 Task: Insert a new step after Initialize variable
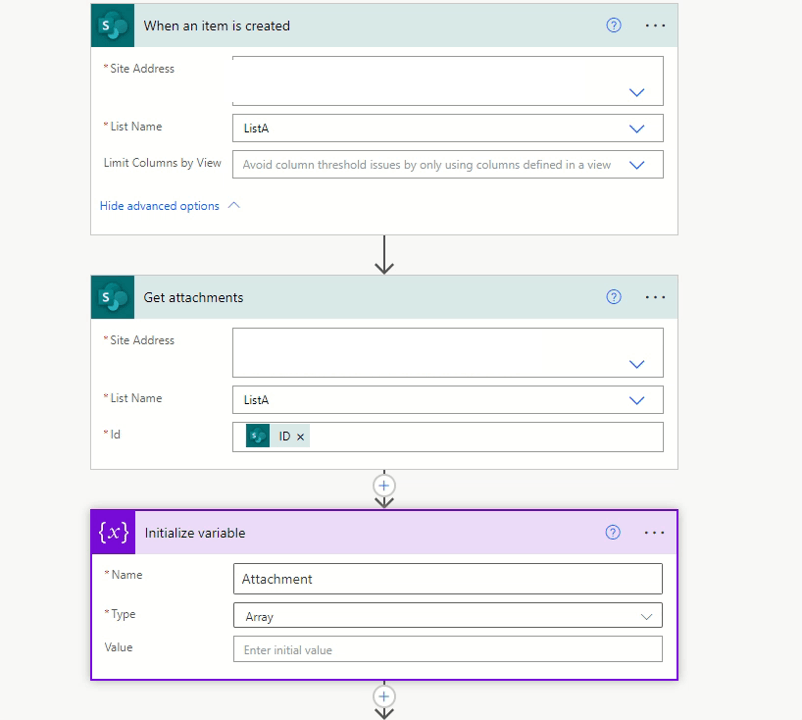point(384,695)
